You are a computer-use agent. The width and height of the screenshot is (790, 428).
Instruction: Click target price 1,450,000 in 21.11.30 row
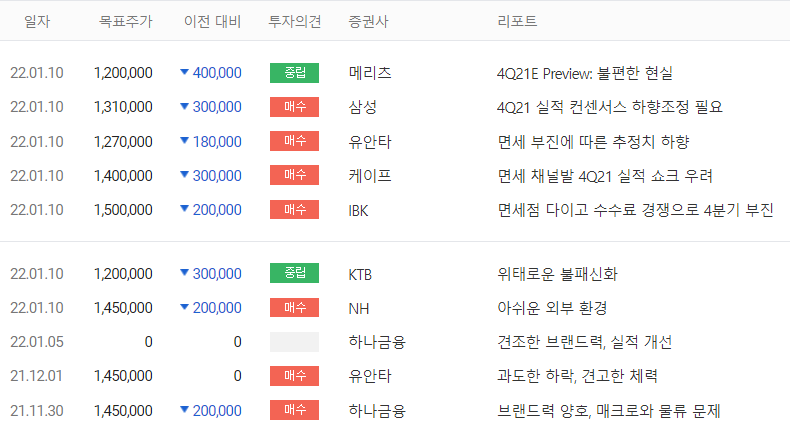[x=123, y=411]
